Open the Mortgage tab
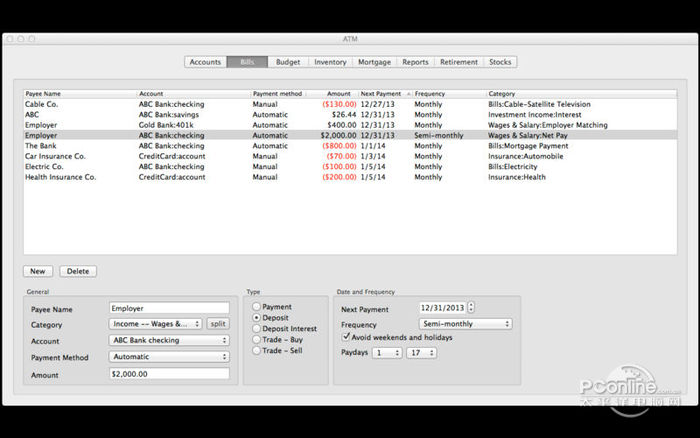Image resolution: width=700 pixels, height=438 pixels. click(374, 62)
